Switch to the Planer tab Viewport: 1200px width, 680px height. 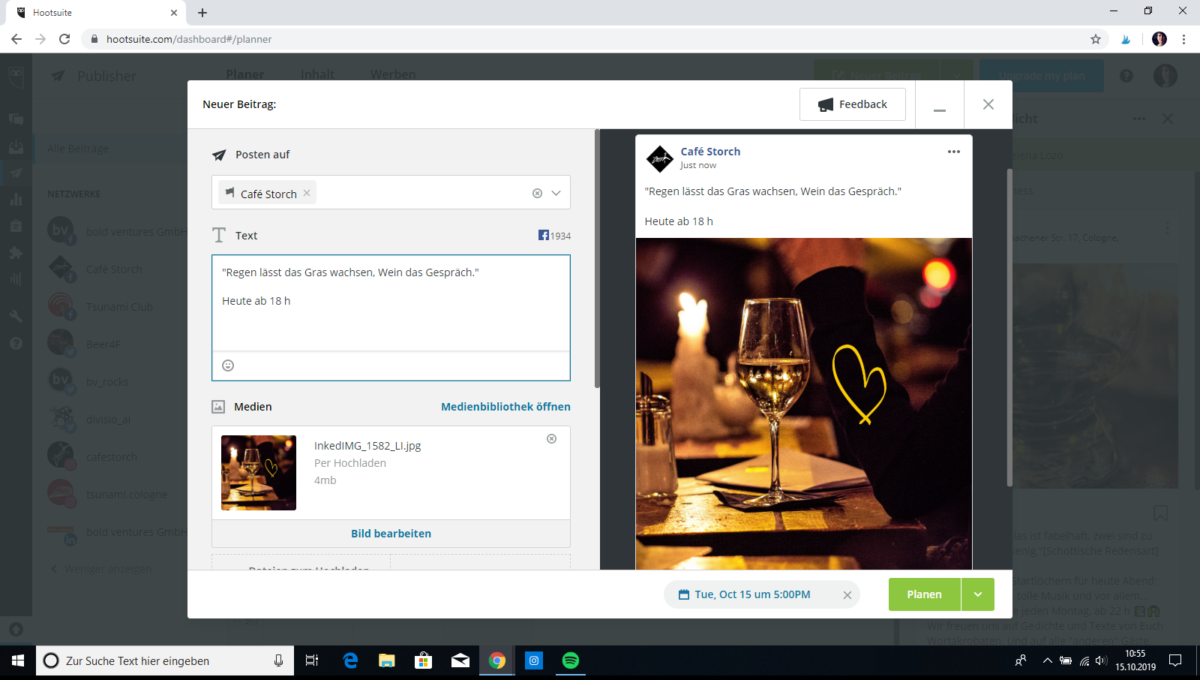[245, 74]
